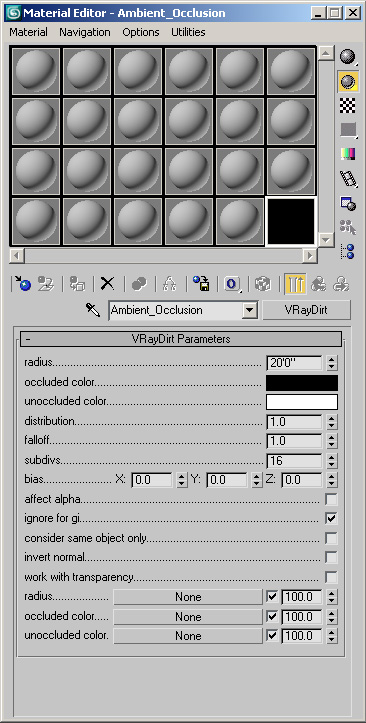Viewport: 366px width, 723px height.
Task: Enable work with transparency checkbox
Action: pyautogui.click(x=331, y=577)
